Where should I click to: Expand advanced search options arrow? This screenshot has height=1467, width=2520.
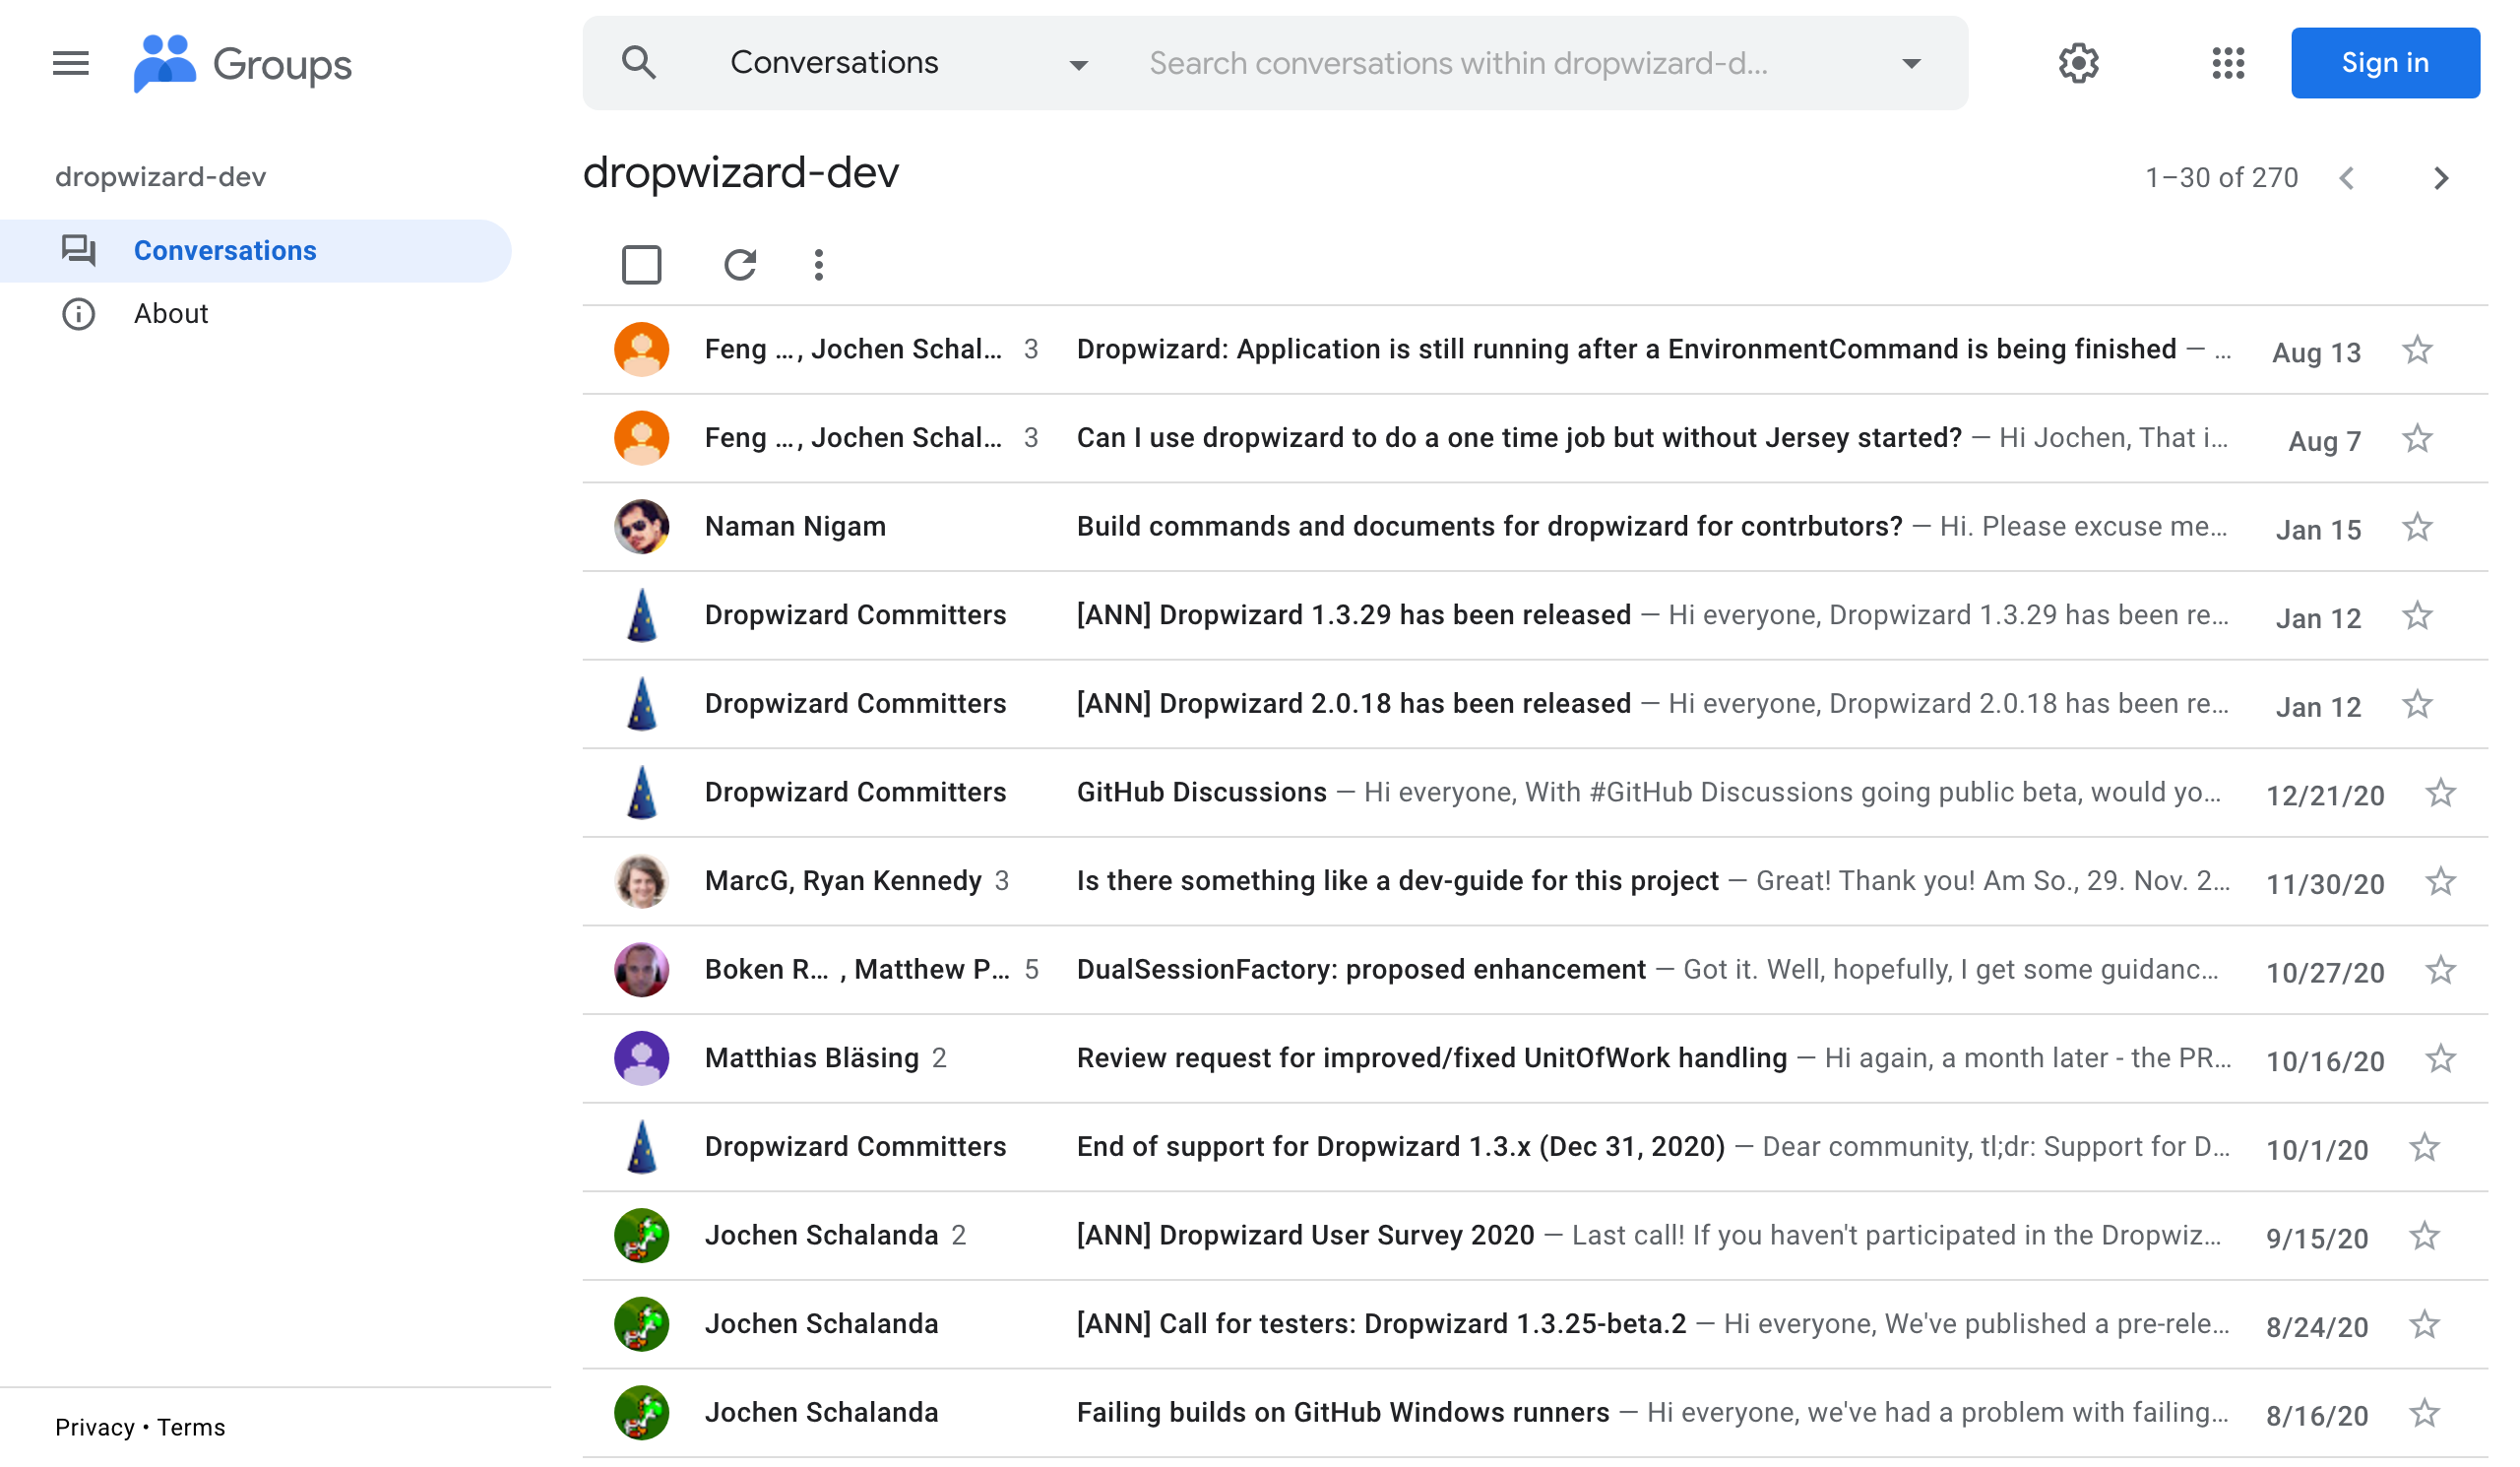1911,63
